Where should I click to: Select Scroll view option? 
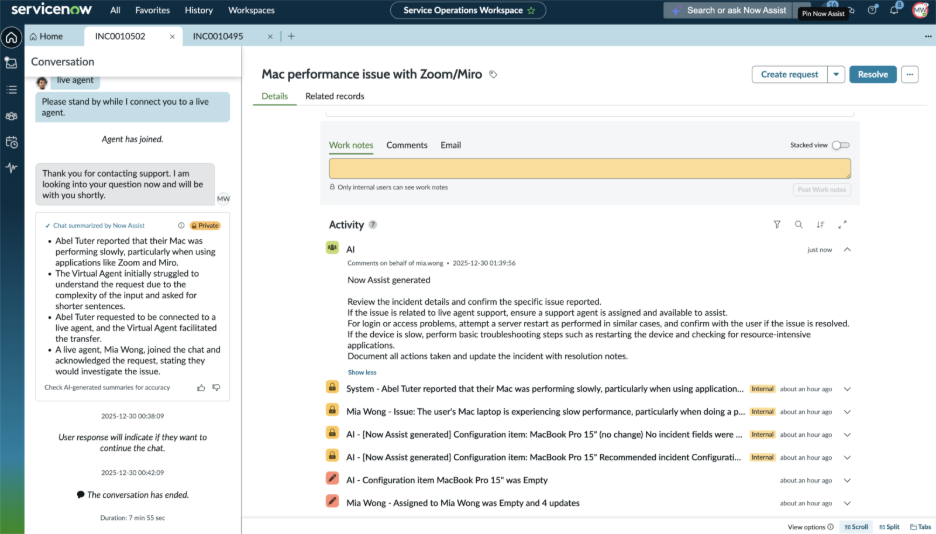tap(856, 527)
